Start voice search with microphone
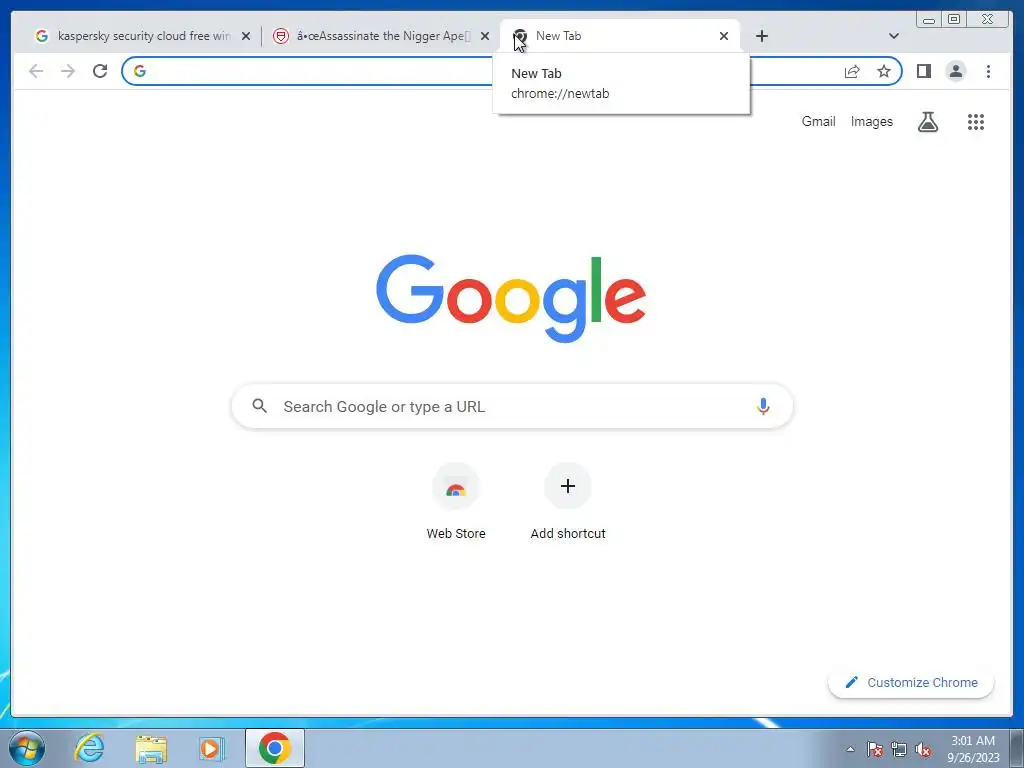 (x=763, y=406)
